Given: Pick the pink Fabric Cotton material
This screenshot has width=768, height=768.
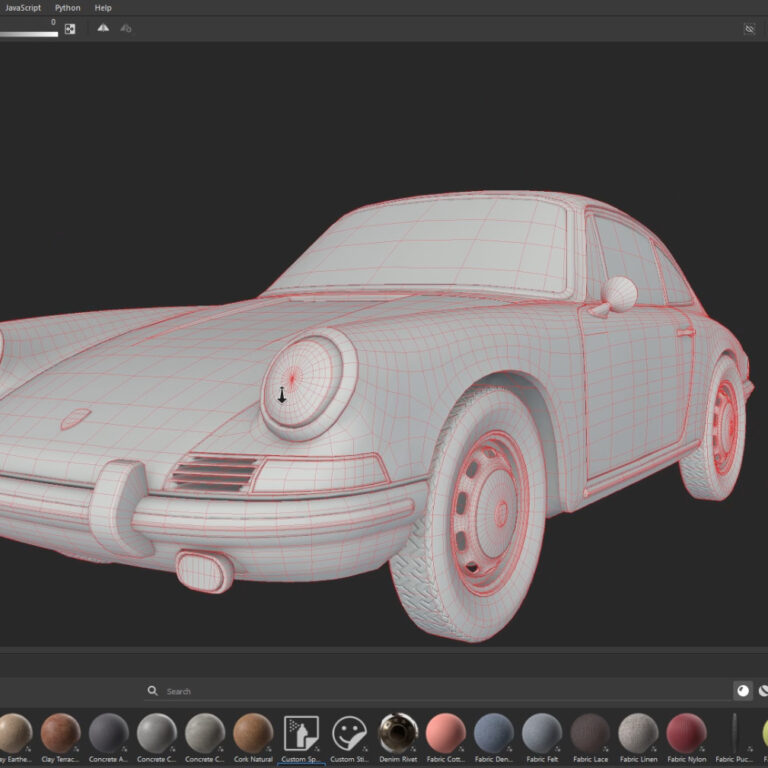Looking at the screenshot, I should point(446,733).
